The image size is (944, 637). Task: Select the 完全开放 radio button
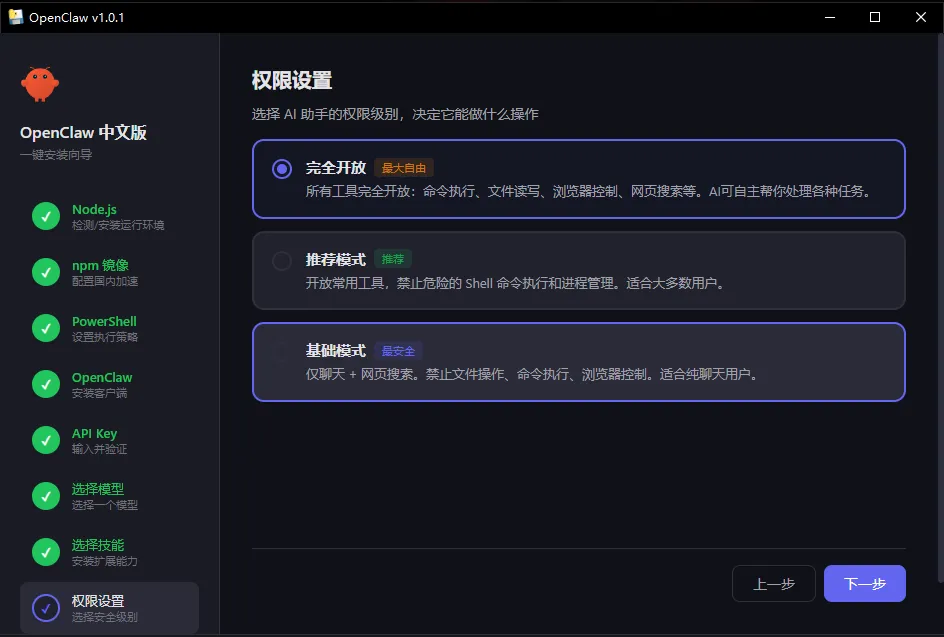pos(282,169)
